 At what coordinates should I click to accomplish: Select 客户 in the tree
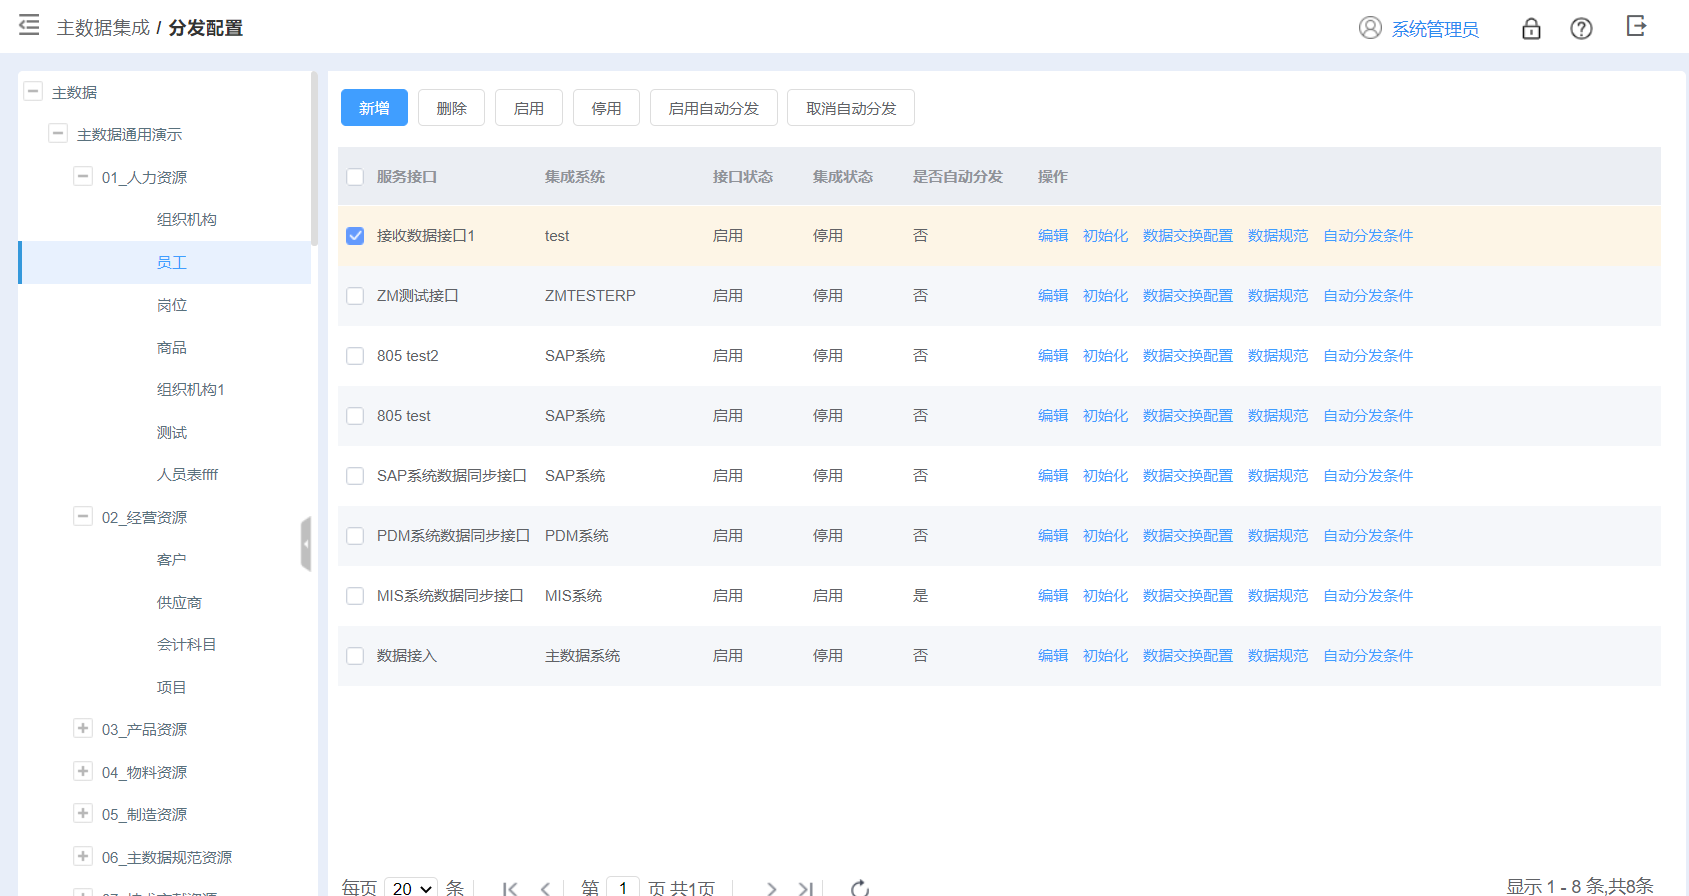pyautogui.click(x=172, y=560)
